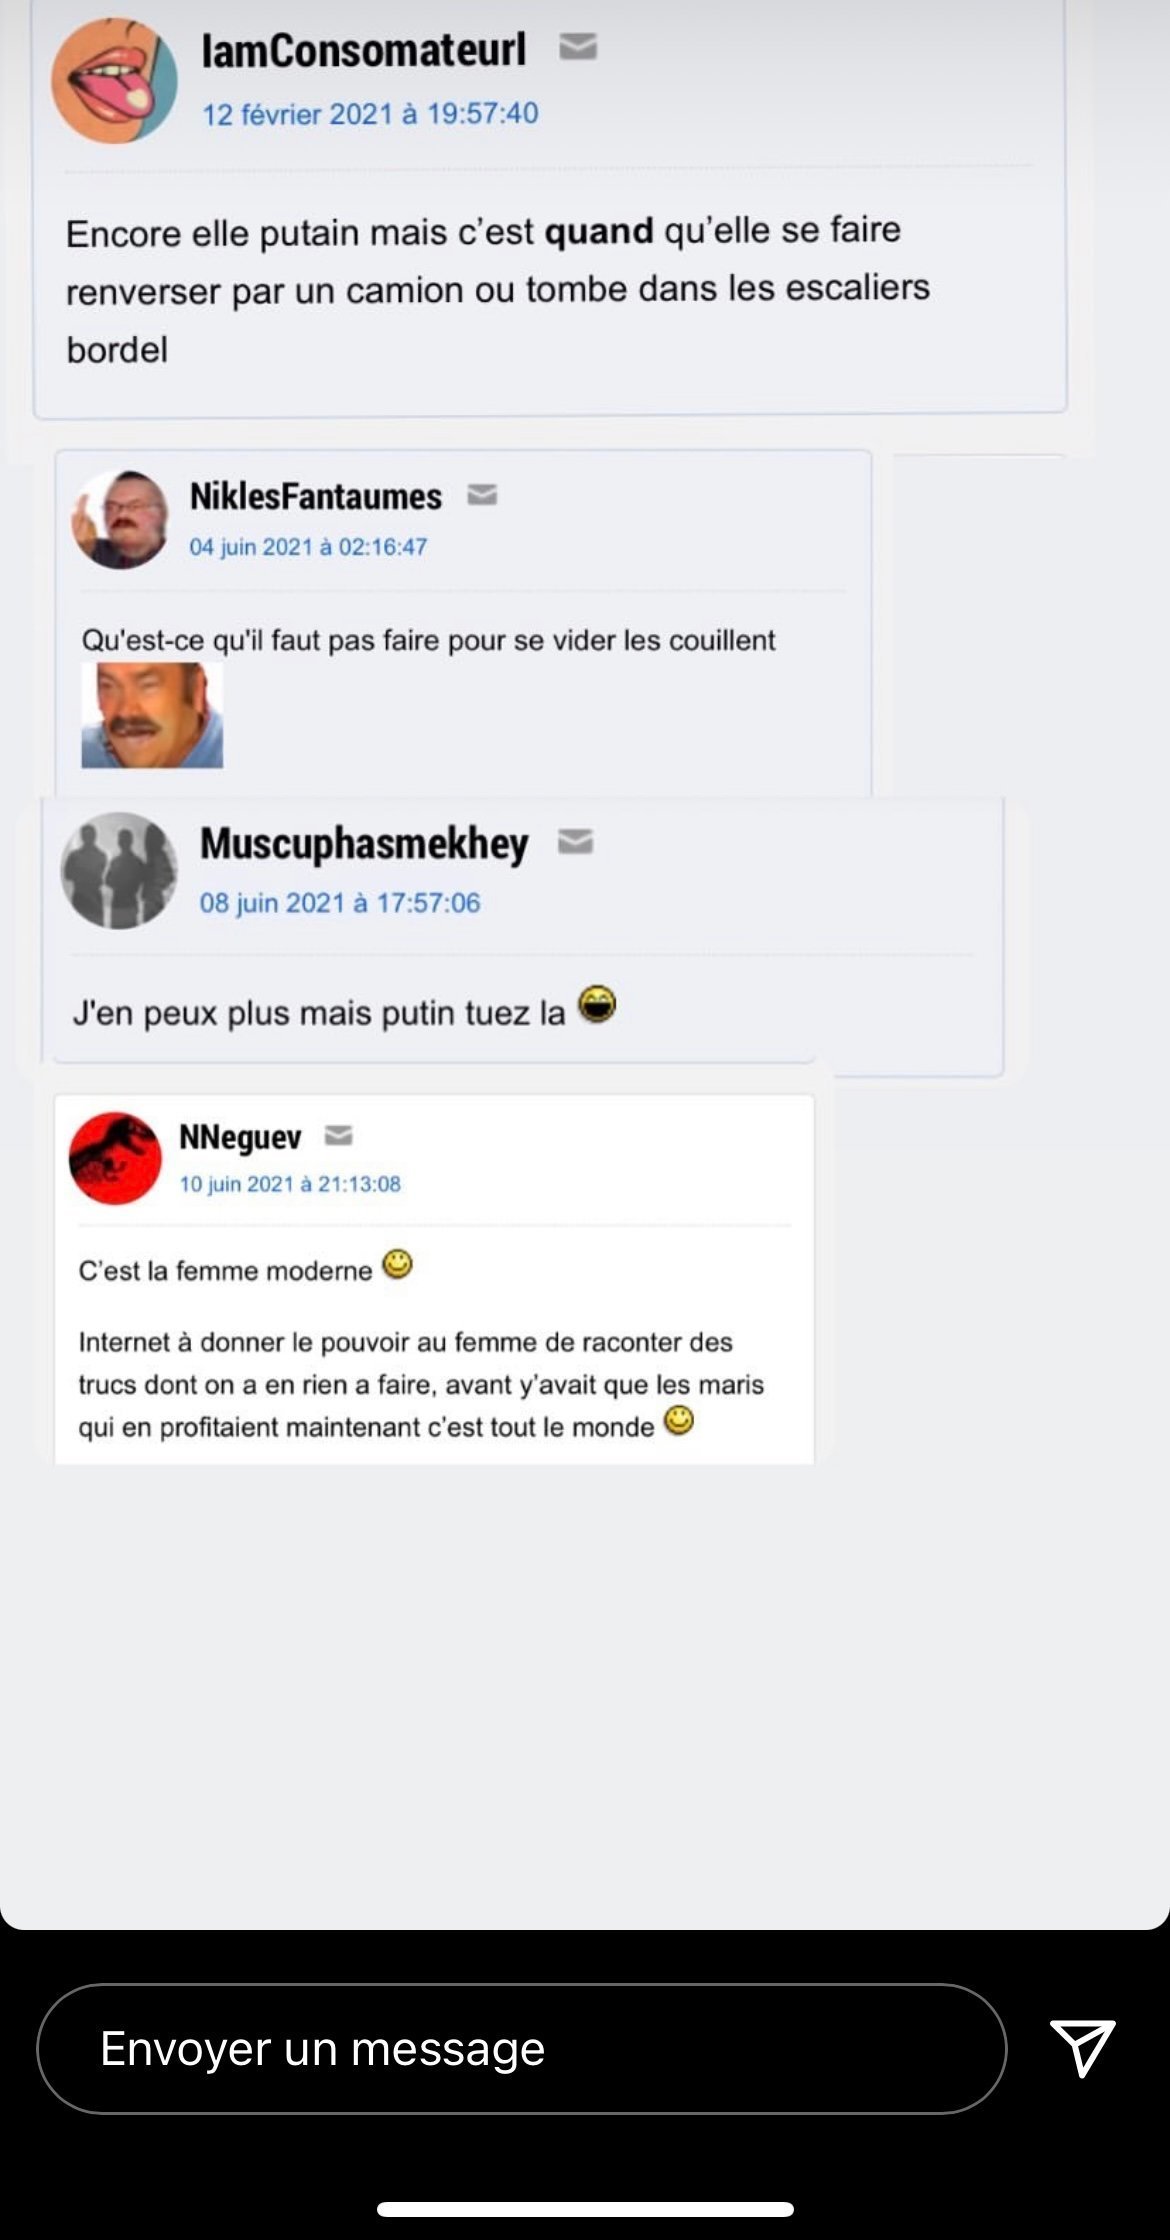Image resolution: width=1170 pixels, height=2240 pixels.
Task: Open the 12 février 2021 timestamp link
Action: (x=370, y=114)
